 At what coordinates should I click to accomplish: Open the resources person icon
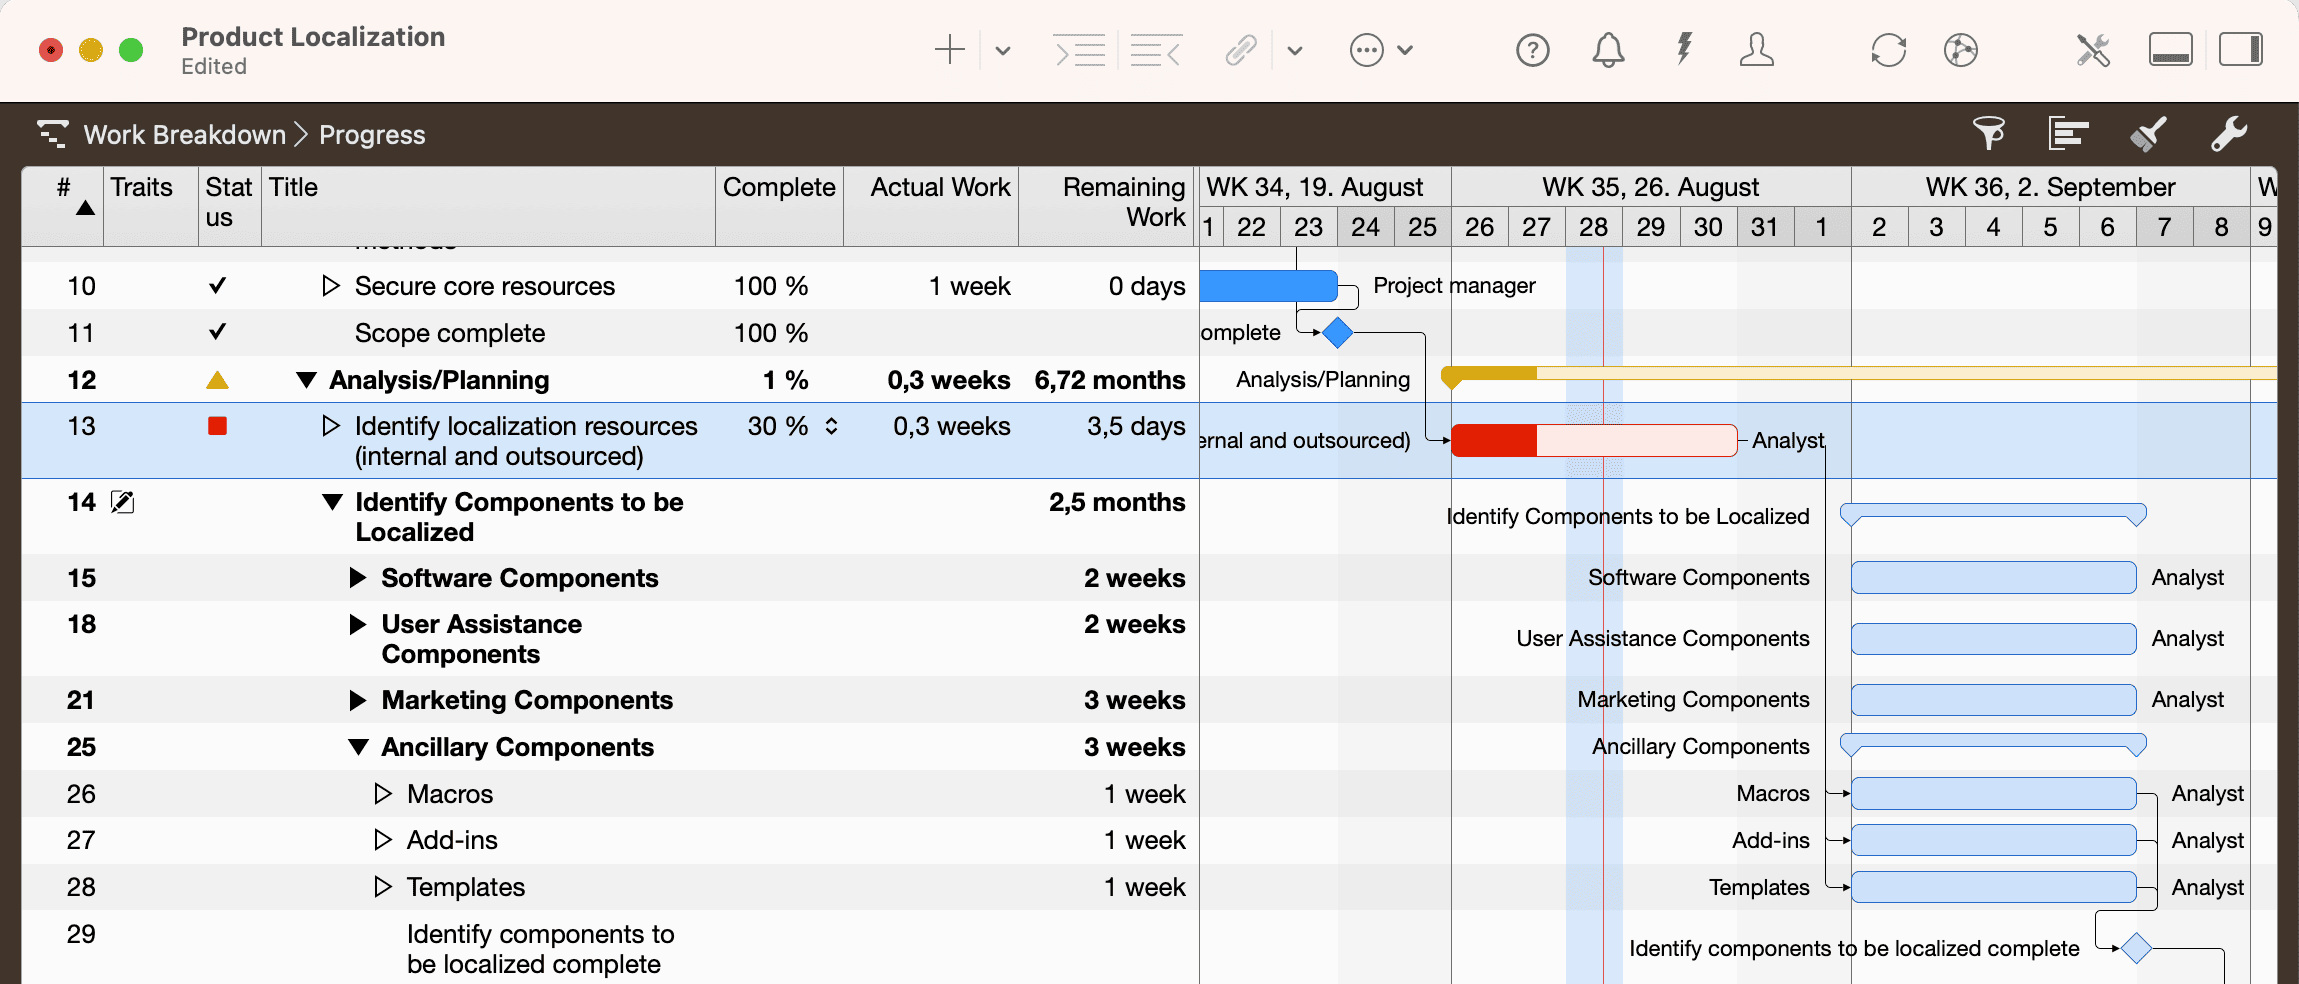pos(1756,50)
